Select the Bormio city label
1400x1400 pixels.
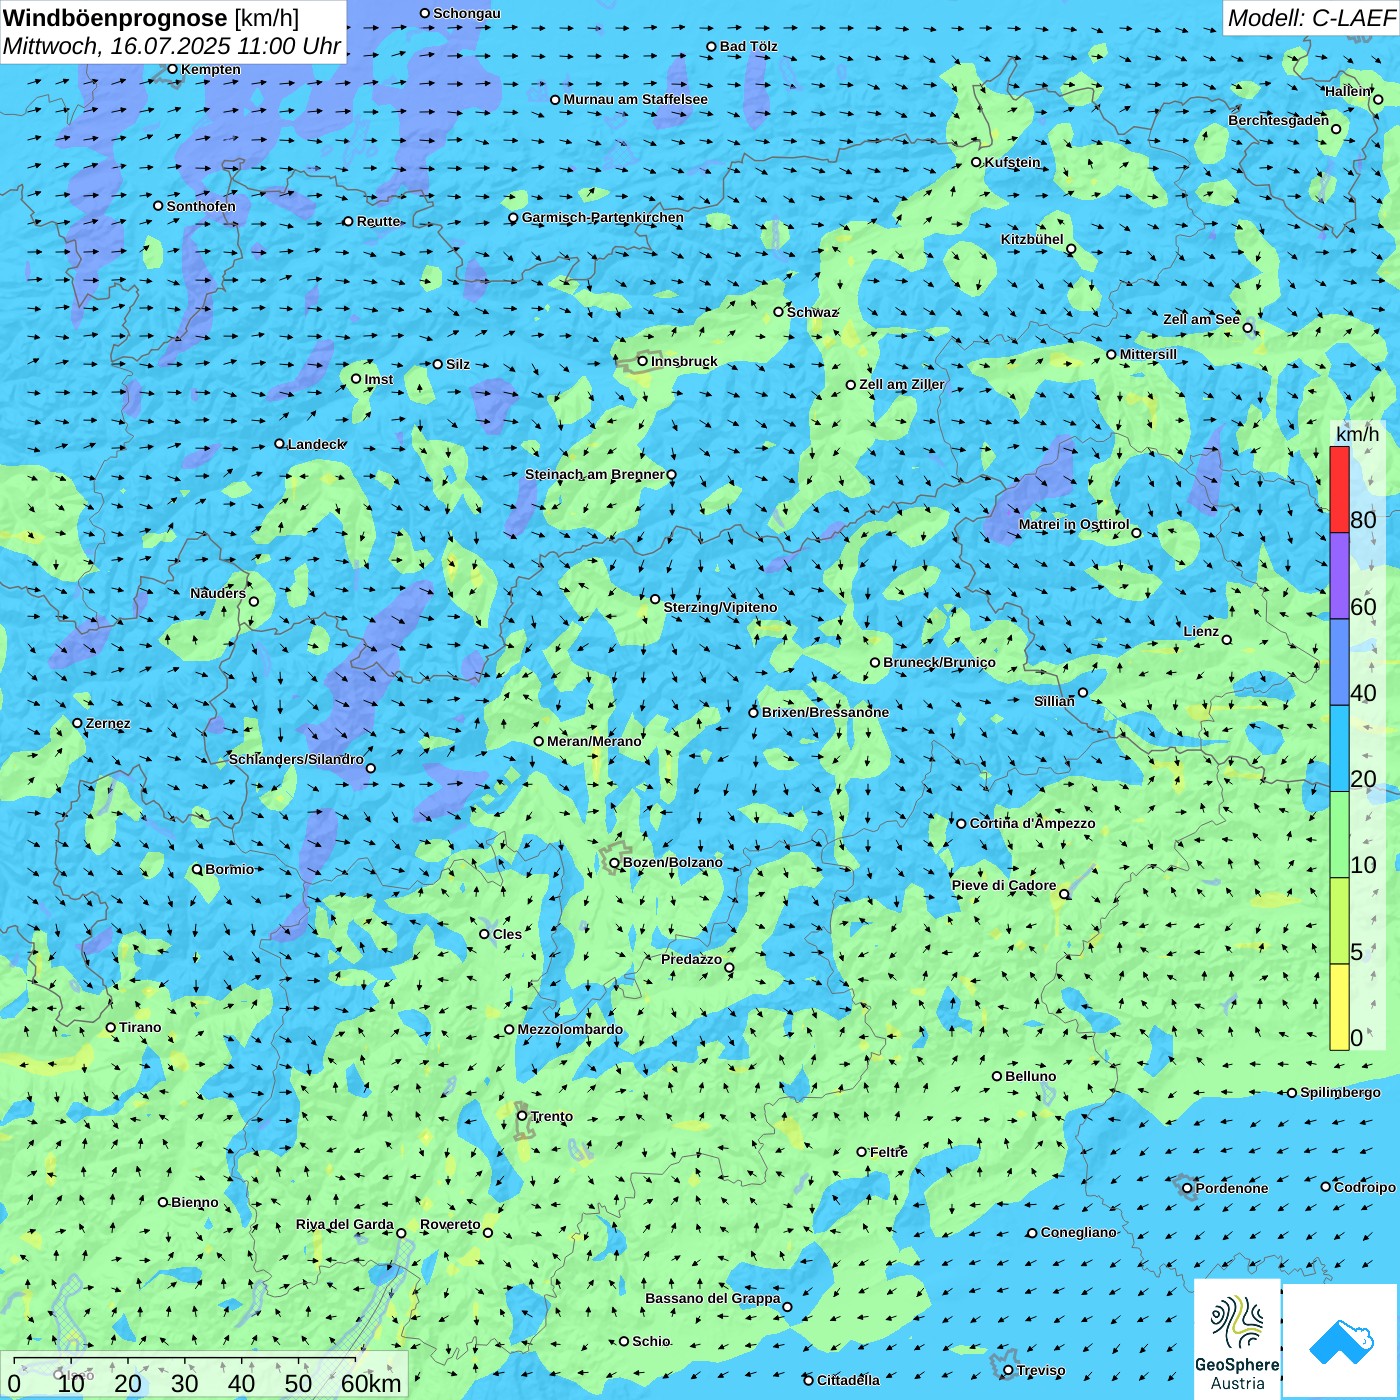pos(229,869)
